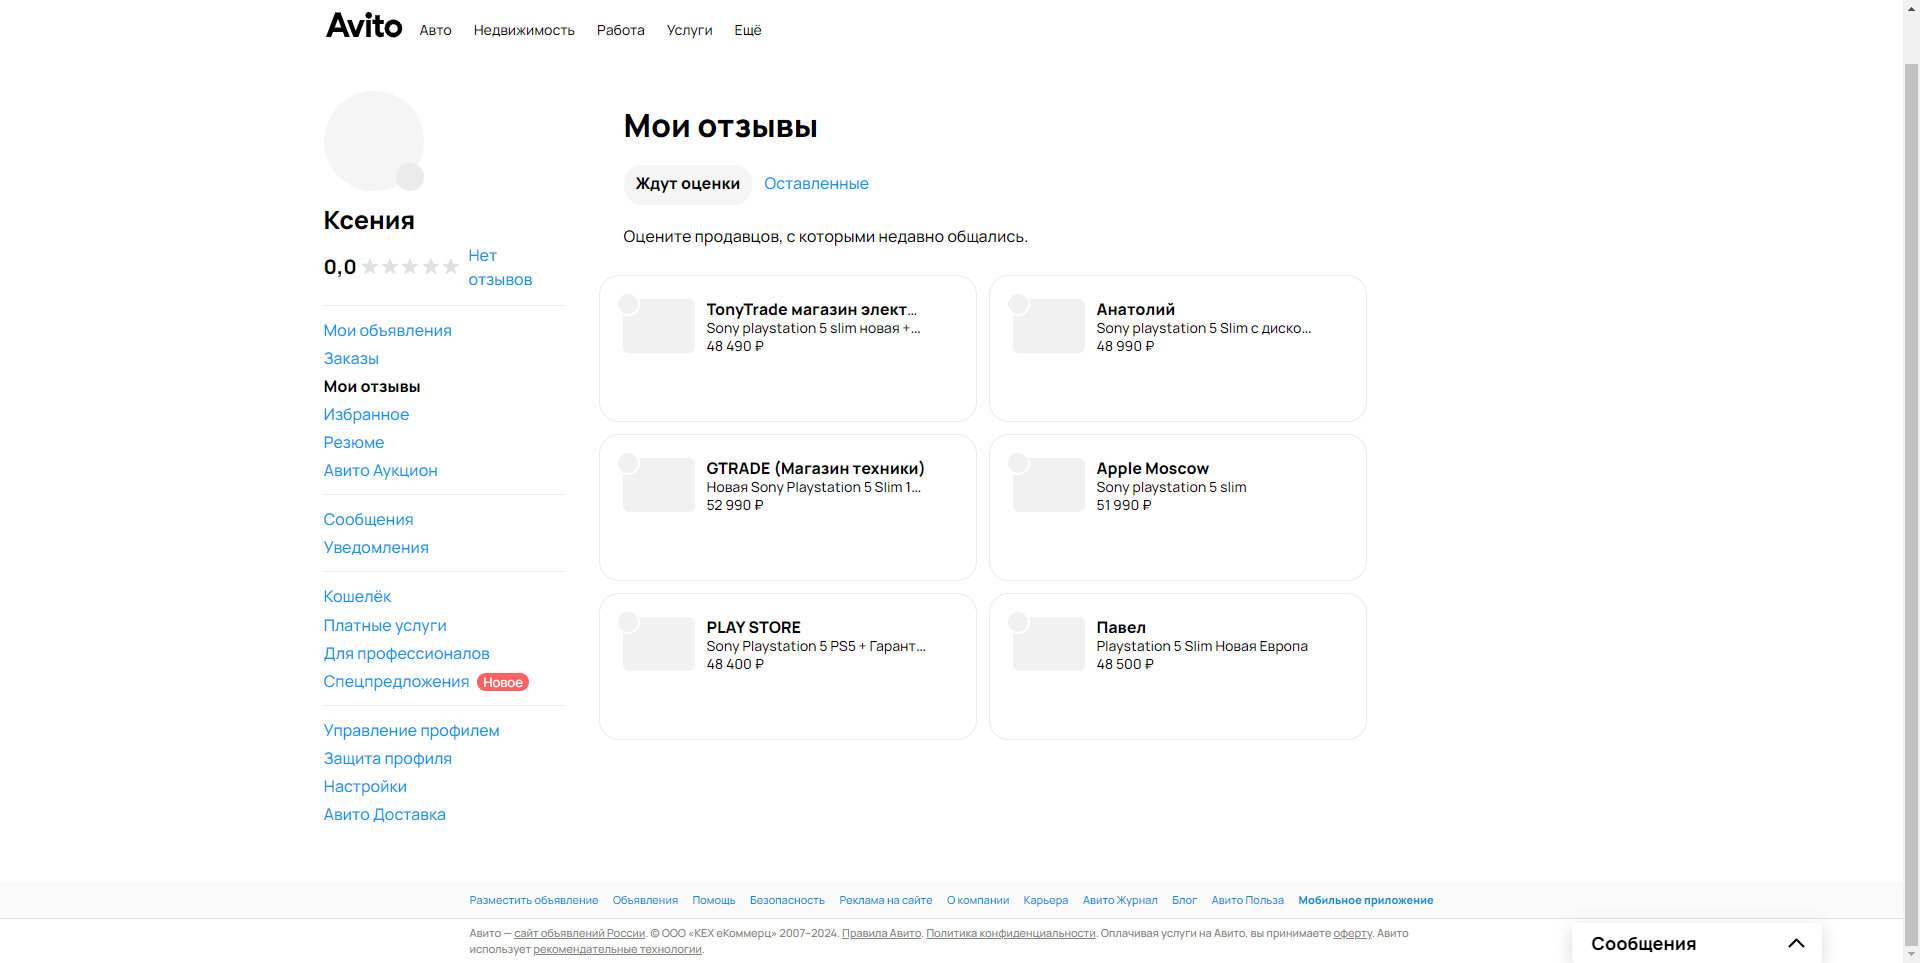Open Спецпредложения link

pyautogui.click(x=396, y=682)
